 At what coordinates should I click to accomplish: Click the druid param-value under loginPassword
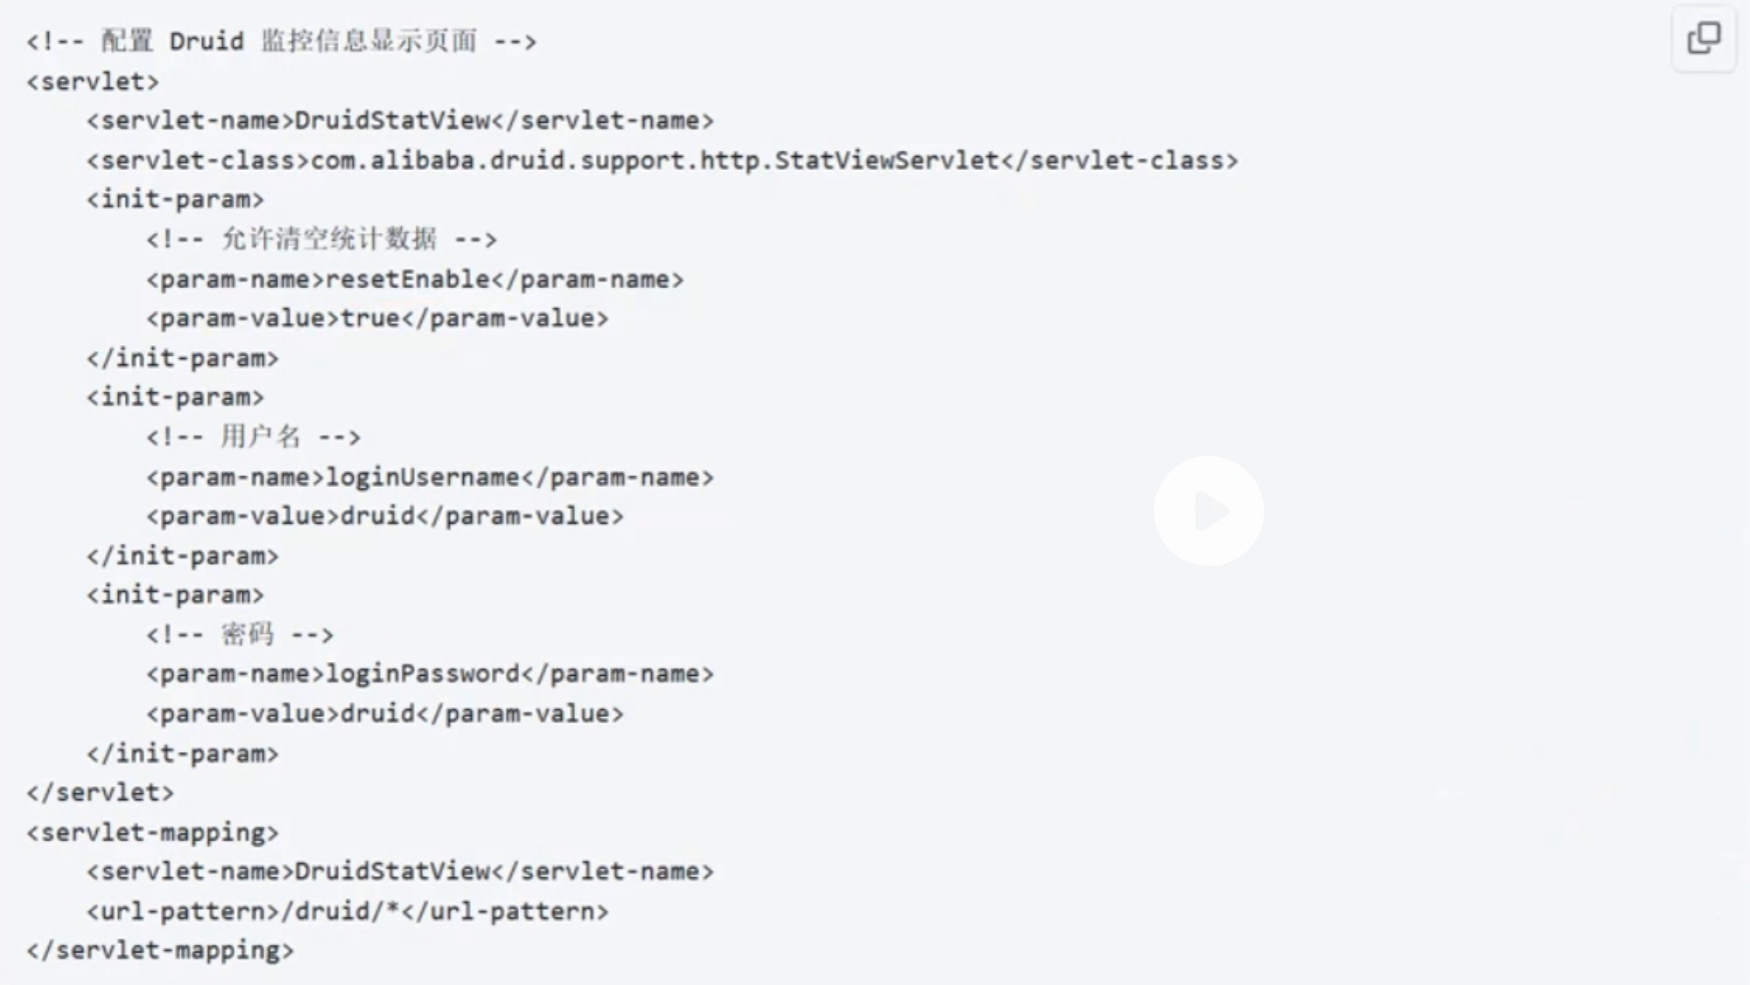(385, 714)
